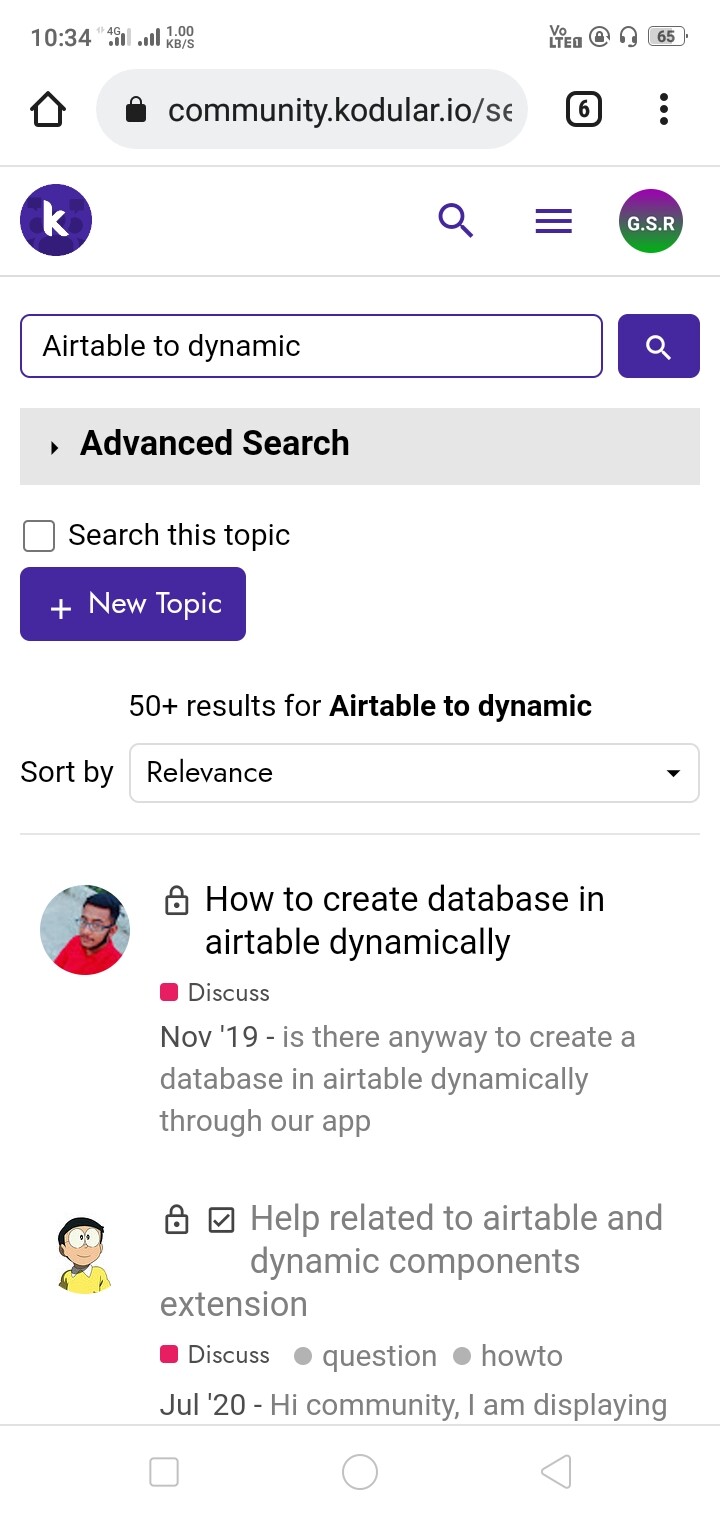Tap the cartoon avatar of second result author
720x1520 pixels.
85,1255
